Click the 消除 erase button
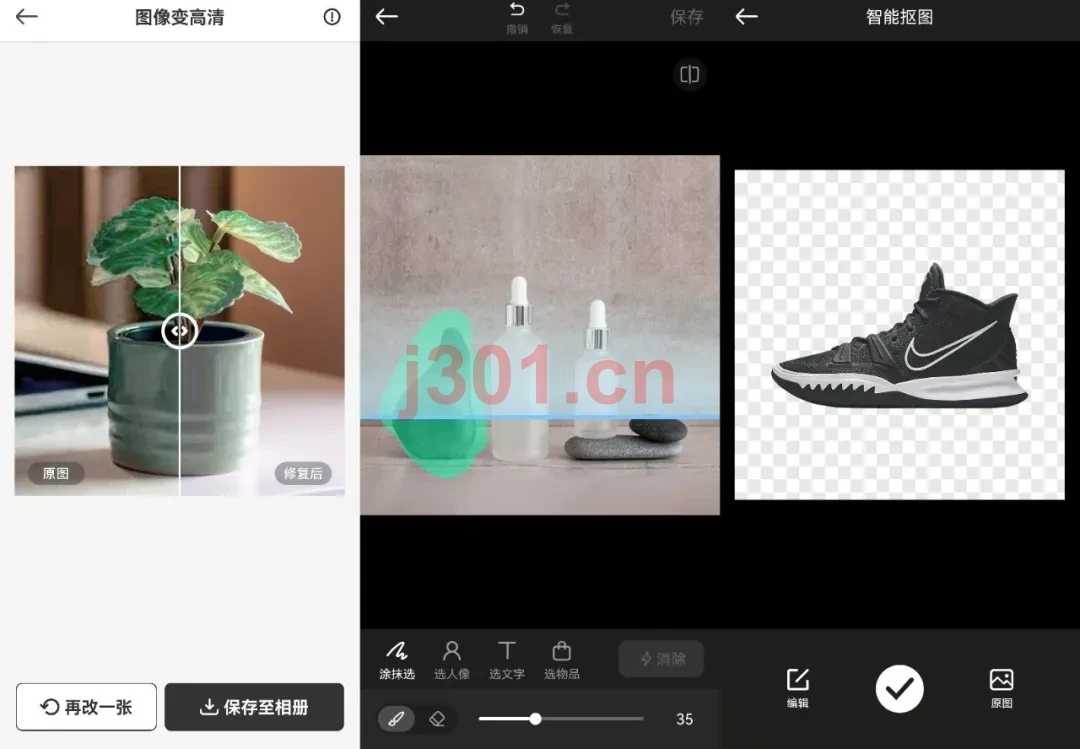This screenshot has width=1080, height=749. pos(661,659)
